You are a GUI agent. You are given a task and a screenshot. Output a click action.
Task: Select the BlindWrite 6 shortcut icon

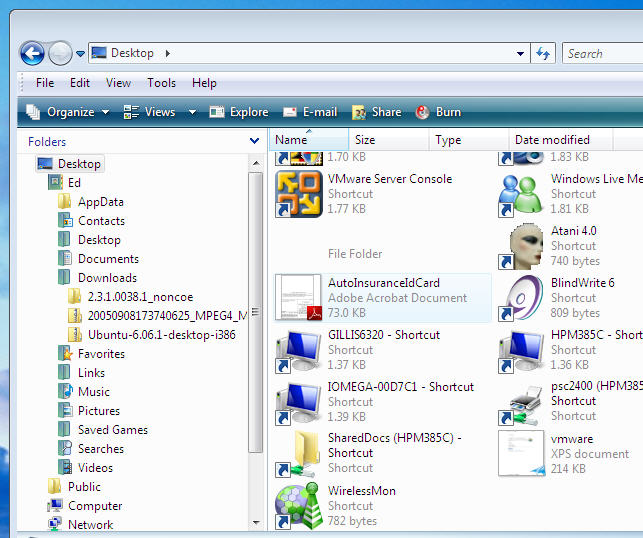[522, 298]
